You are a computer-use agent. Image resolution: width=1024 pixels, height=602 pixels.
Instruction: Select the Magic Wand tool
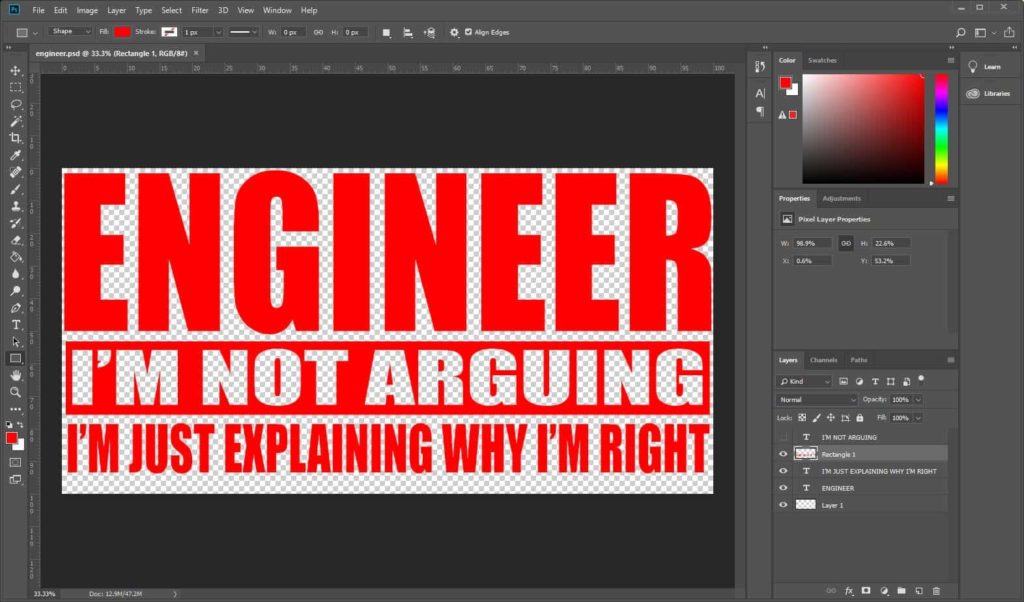tap(16, 121)
